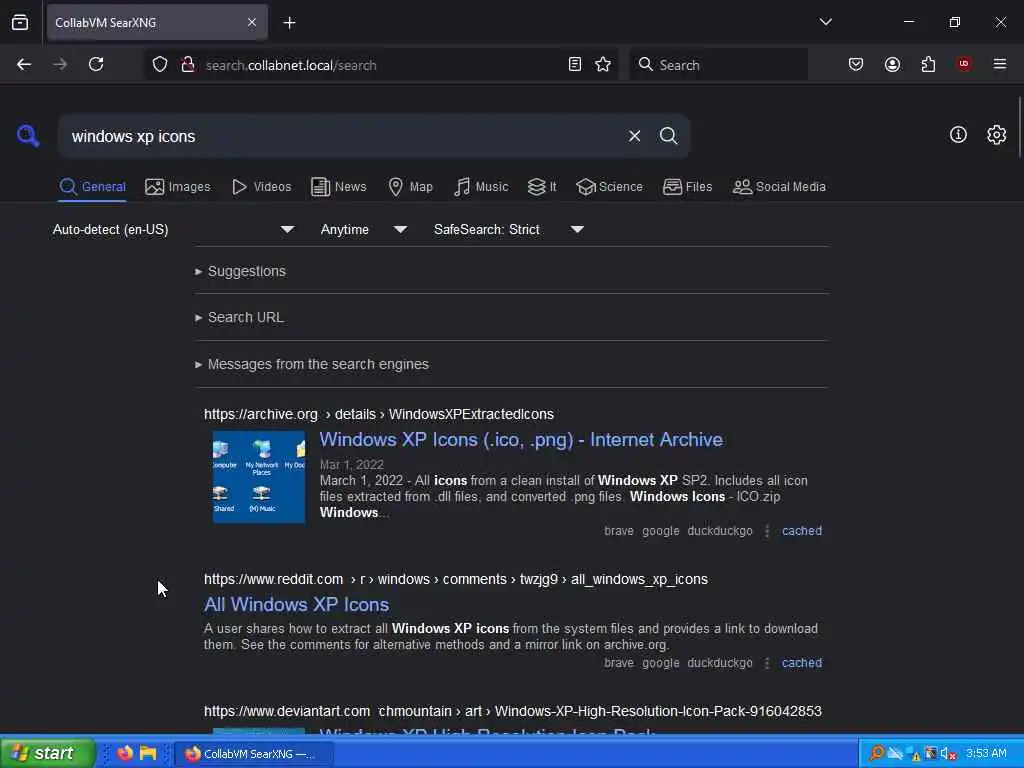The width and height of the screenshot is (1024, 768).
Task: Switch to the It tab
Action: (x=542, y=187)
